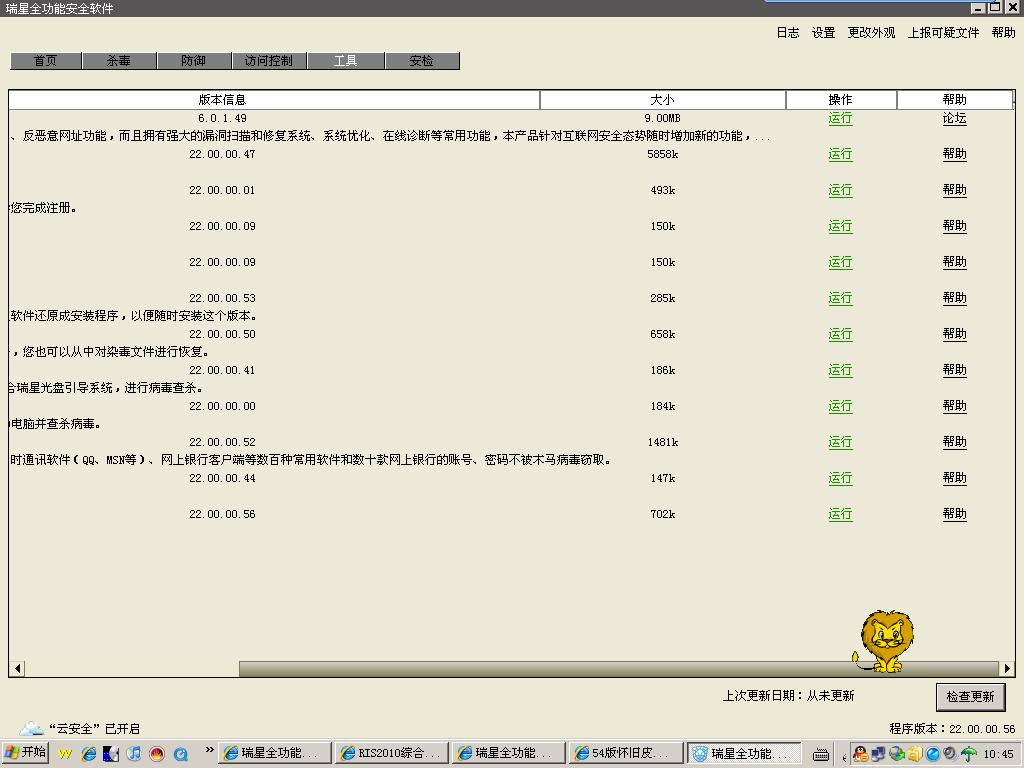Activate the shield-icon 瑞星全功能 taskbar button
This screenshot has height=768, width=1024.
click(x=744, y=753)
